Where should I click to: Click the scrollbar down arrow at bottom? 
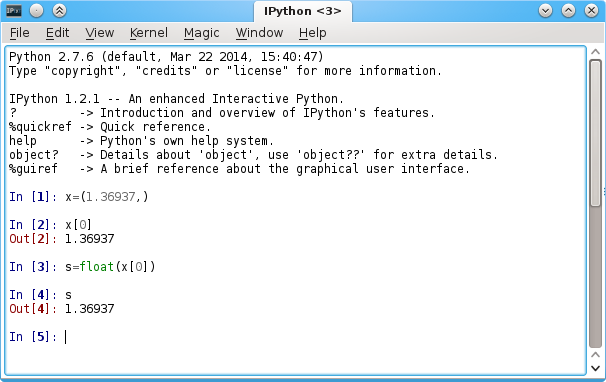[596, 368]
